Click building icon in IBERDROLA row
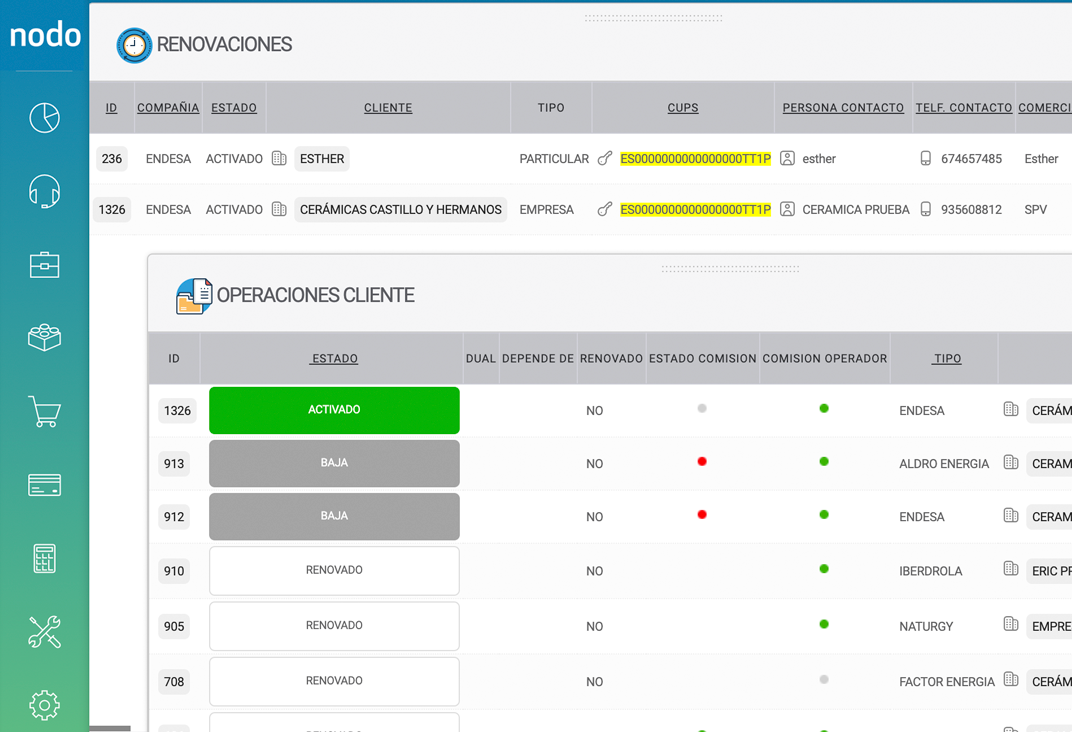 (1011, 569)
